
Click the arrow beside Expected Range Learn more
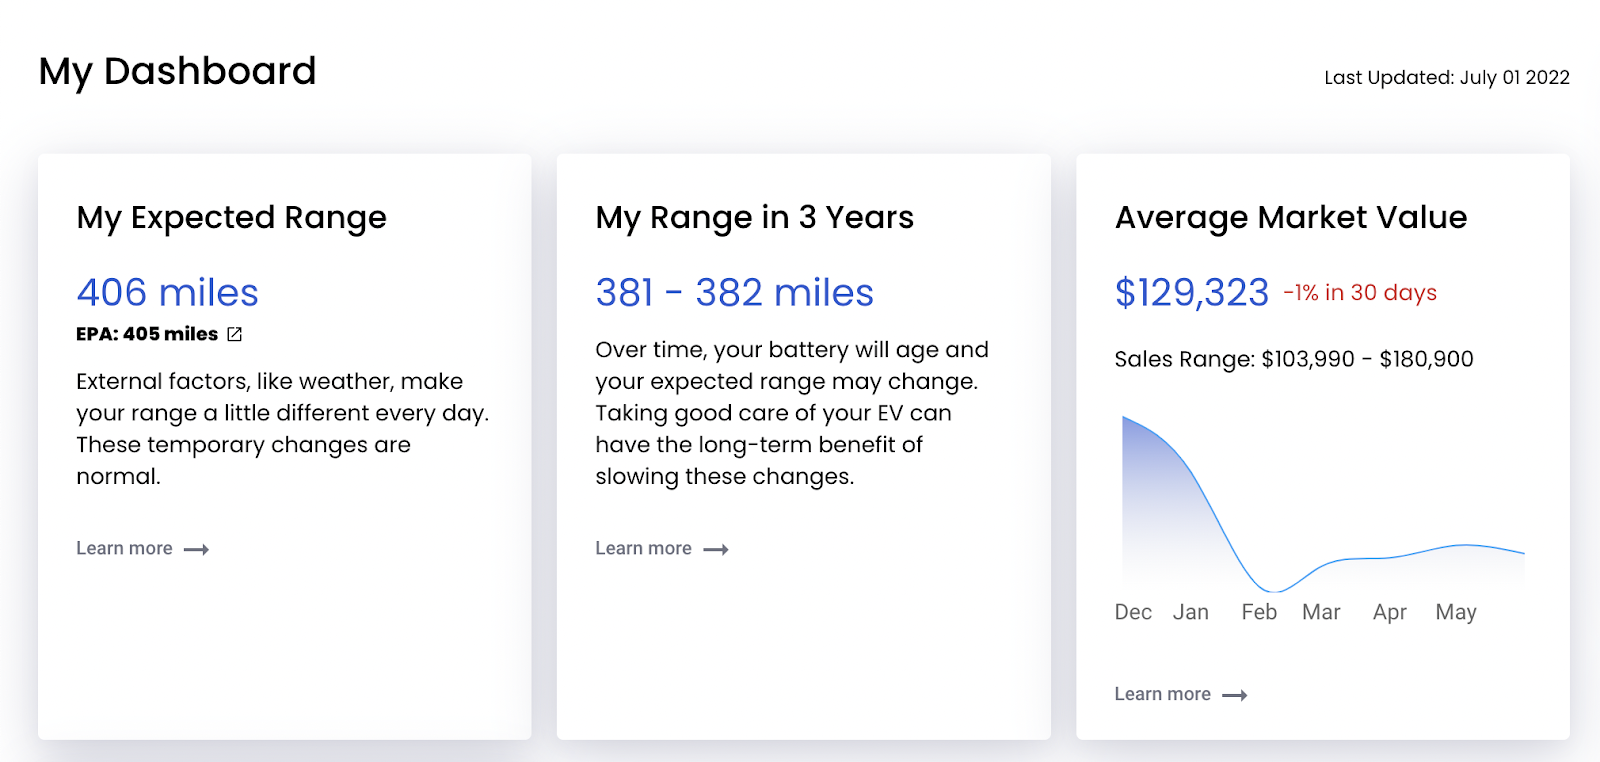(x=197, y=549)
